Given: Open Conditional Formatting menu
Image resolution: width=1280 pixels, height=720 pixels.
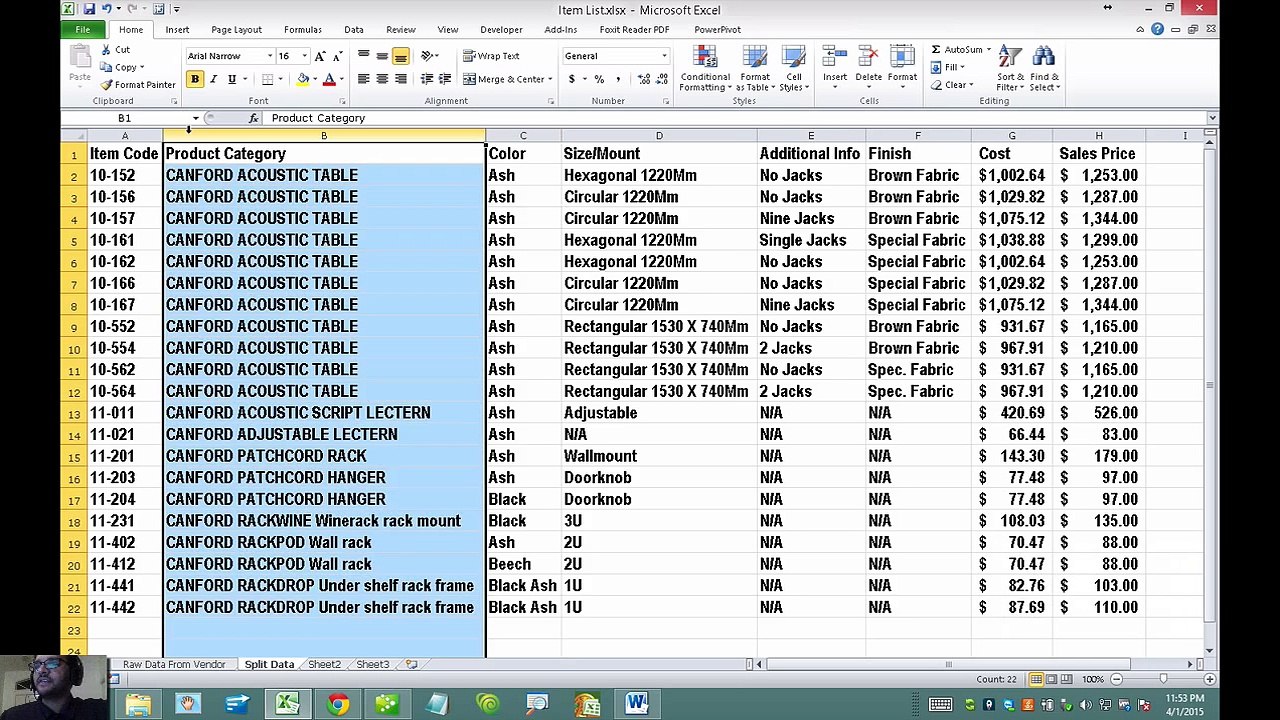Looking at the screenshot, I should [x=705, y=69].
